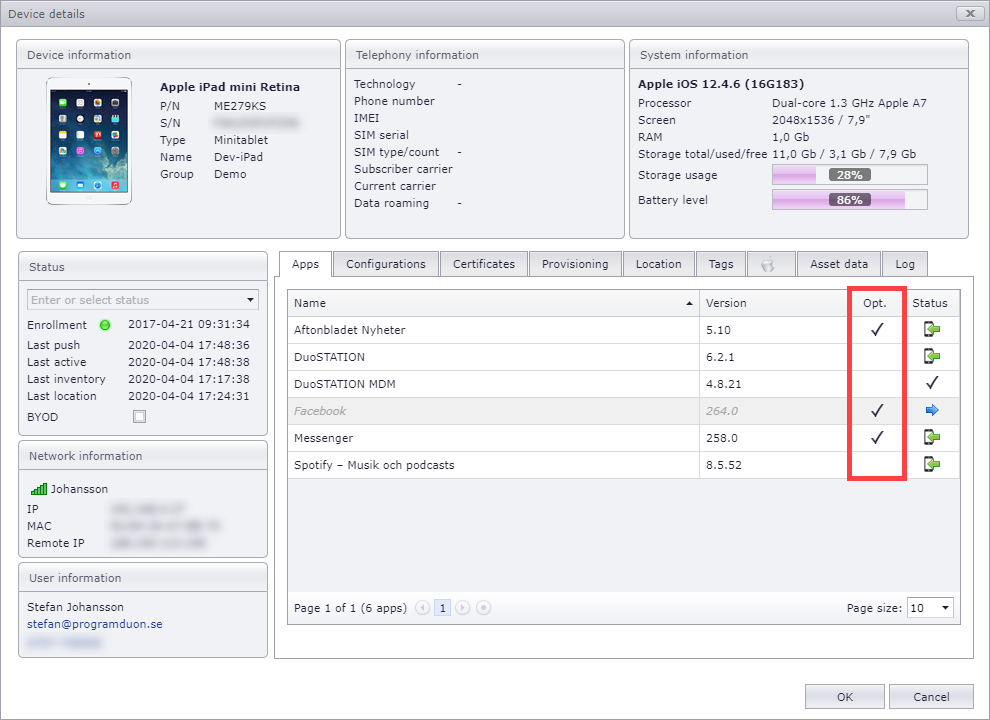
Task: Click the Cancel button
Action: tap(931, 697)
